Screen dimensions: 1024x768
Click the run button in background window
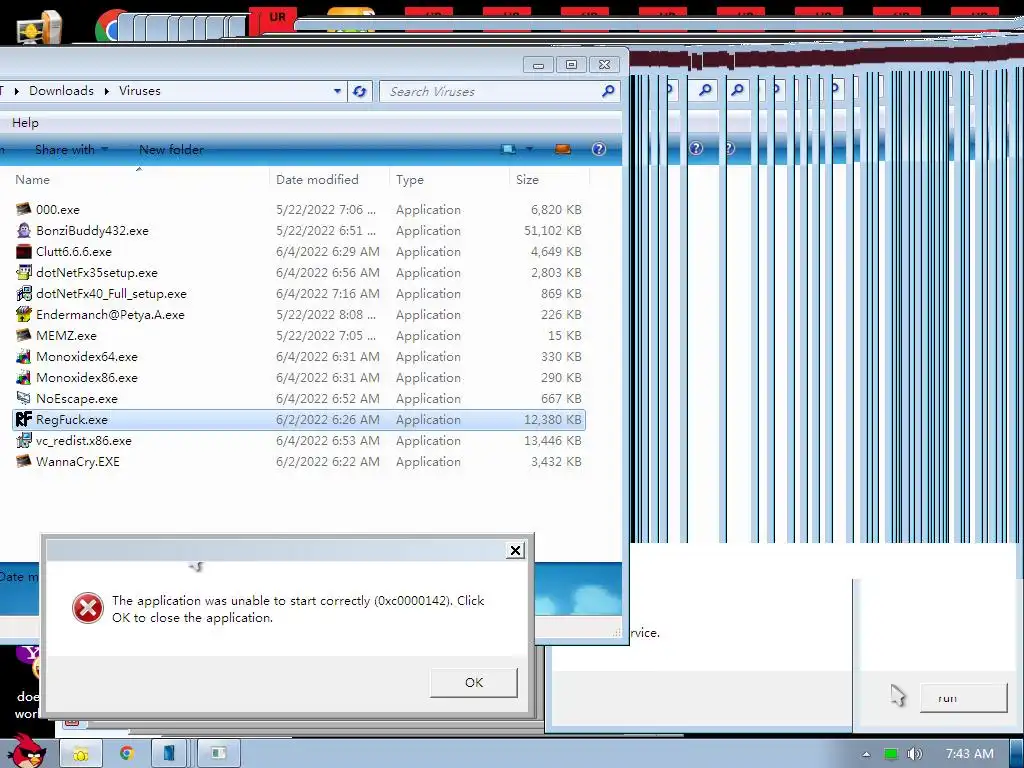(x=963, y=698)
